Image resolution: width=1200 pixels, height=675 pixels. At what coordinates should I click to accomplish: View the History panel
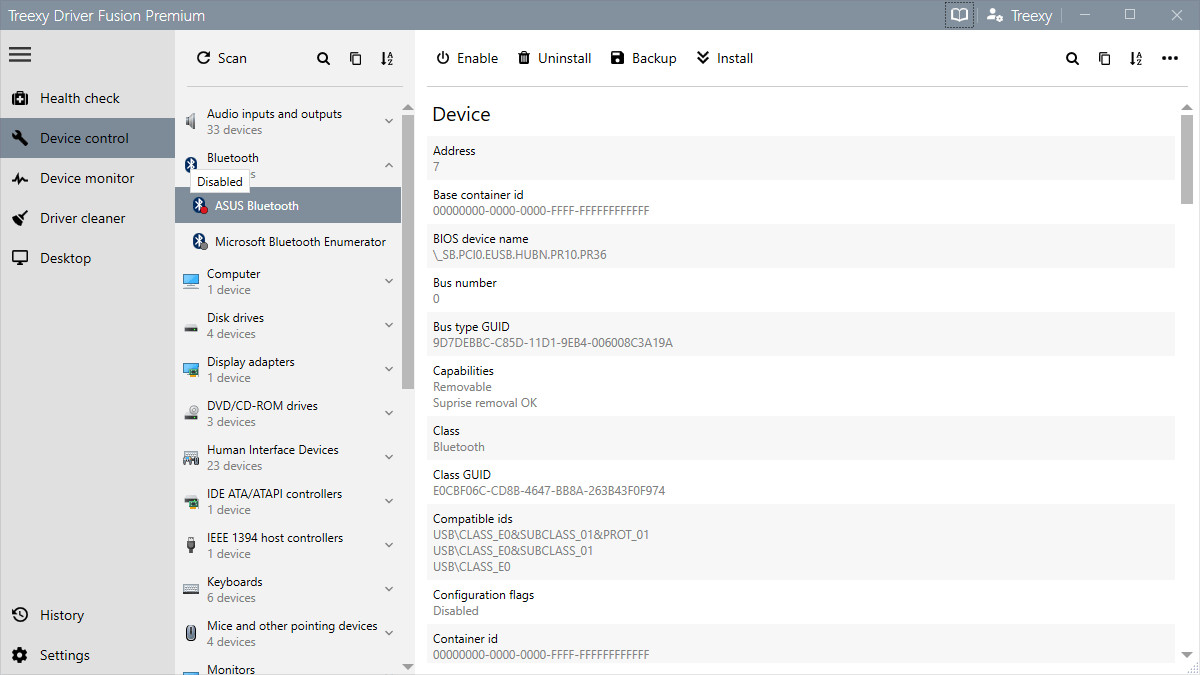[x=62, y=615]
